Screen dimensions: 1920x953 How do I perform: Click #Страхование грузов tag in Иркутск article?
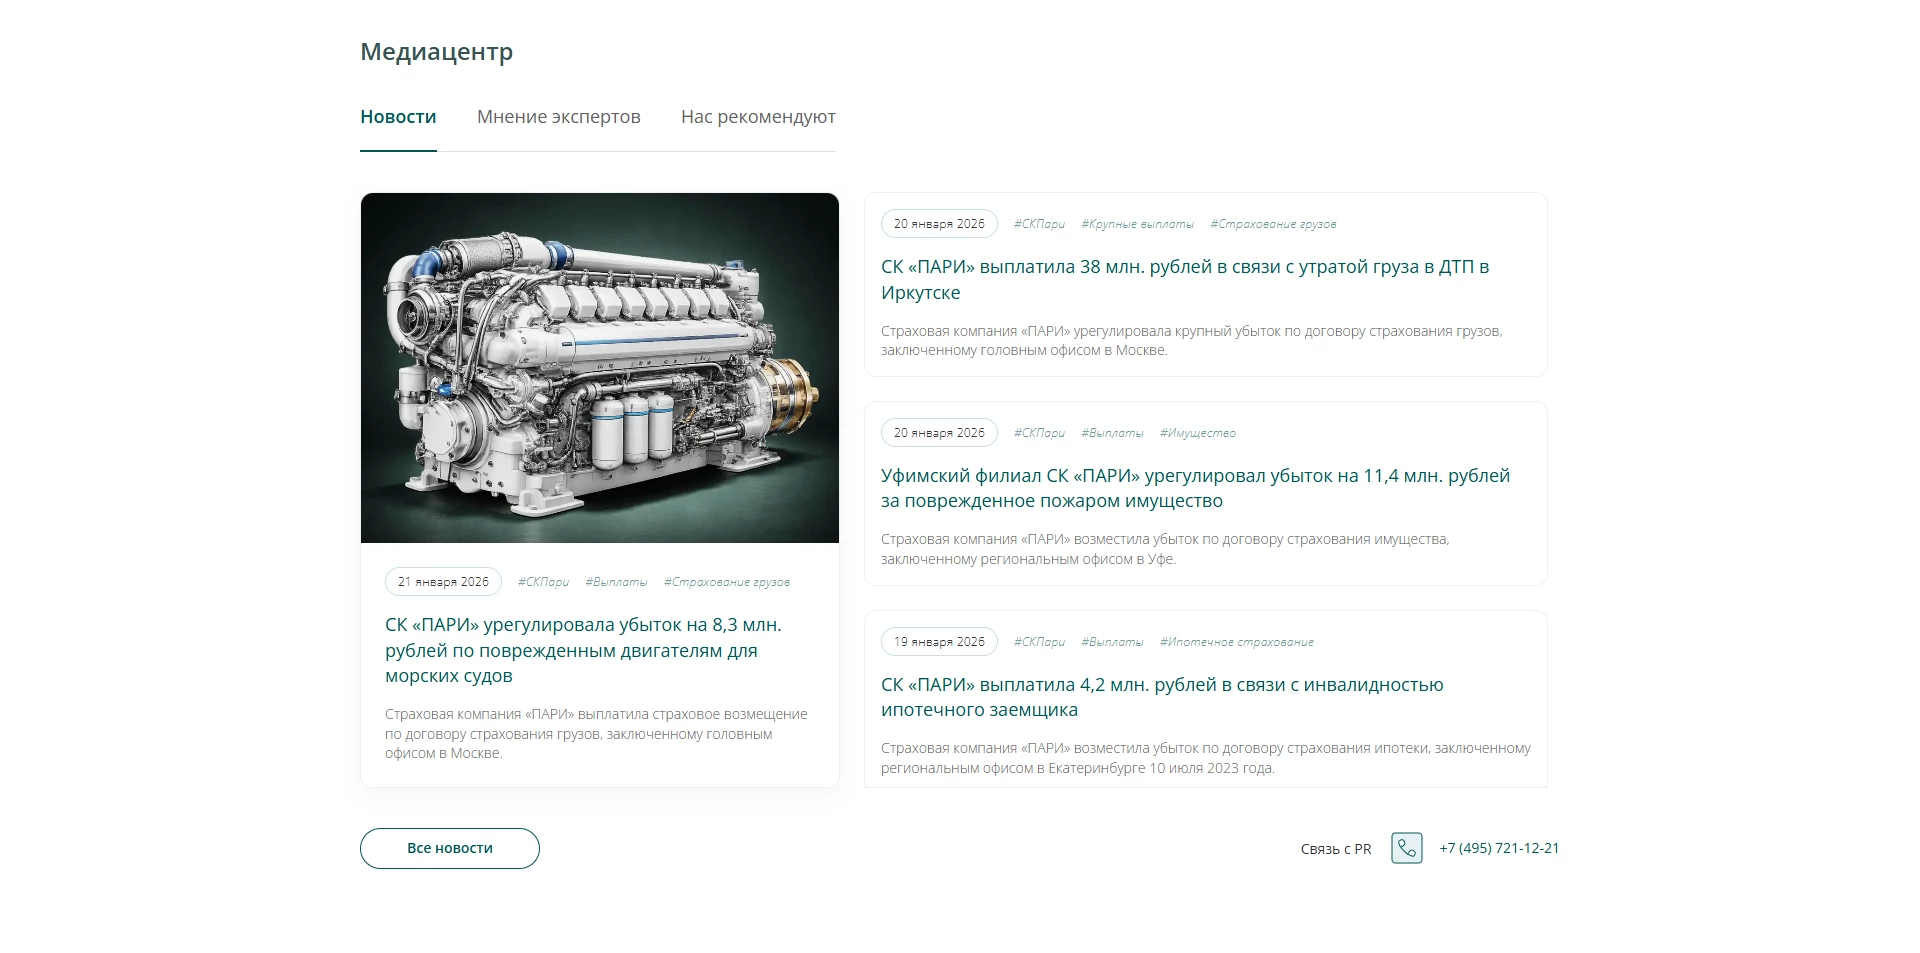pos(1273,224)
